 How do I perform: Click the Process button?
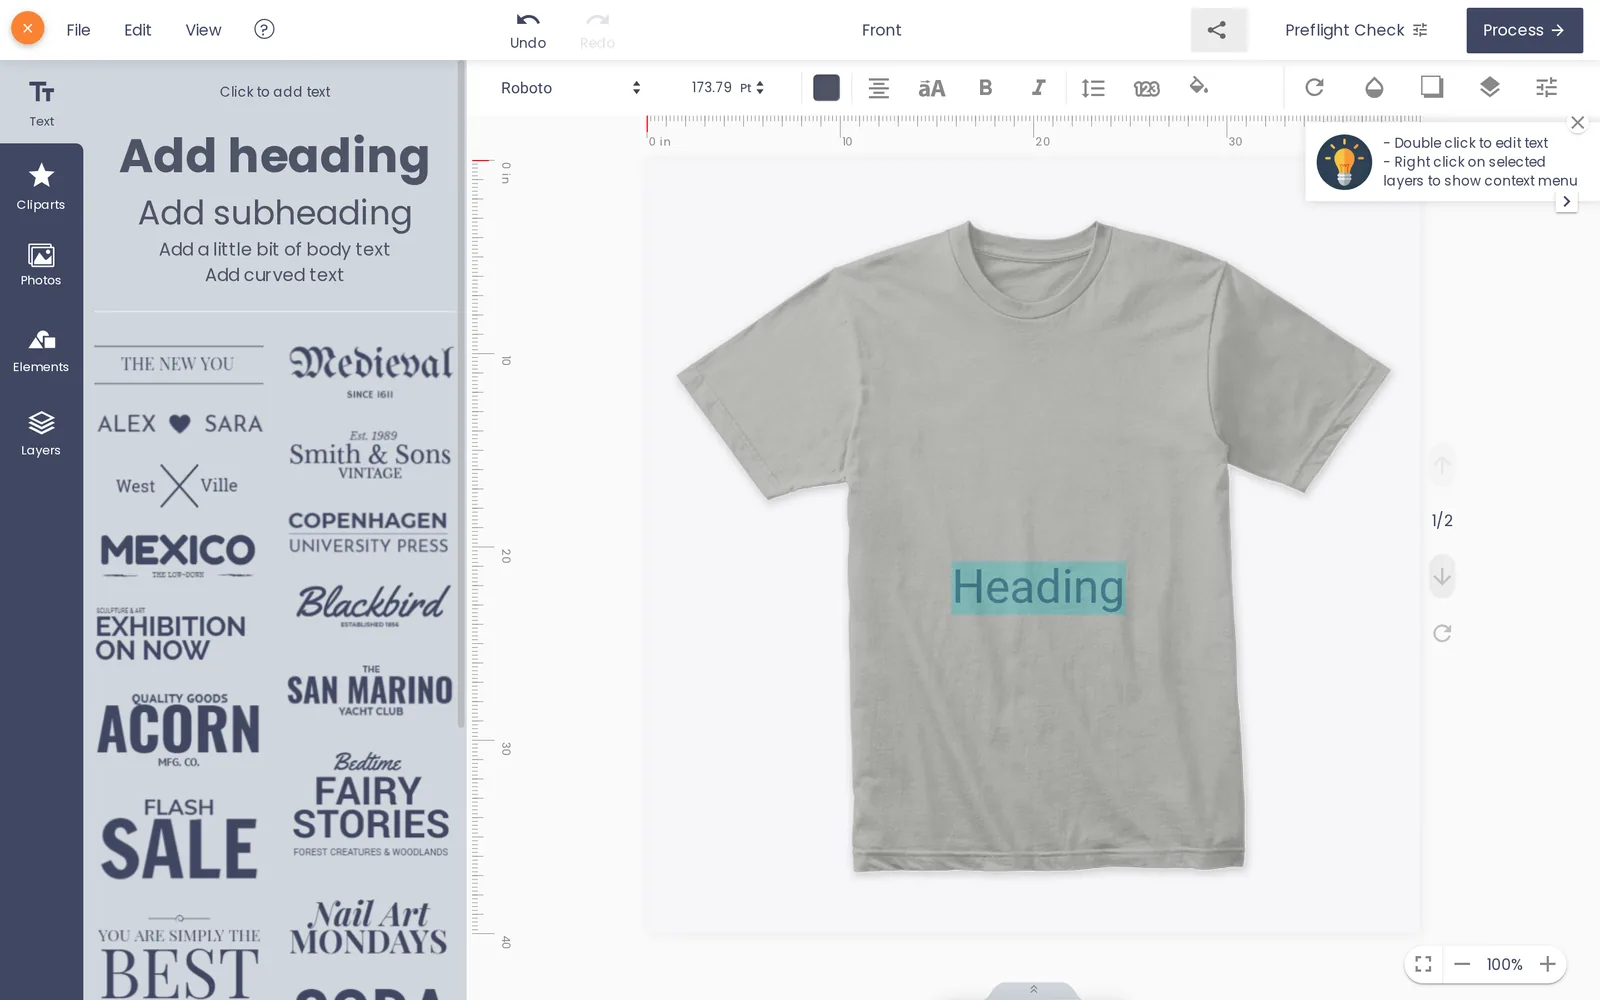tap(1524, 30)
